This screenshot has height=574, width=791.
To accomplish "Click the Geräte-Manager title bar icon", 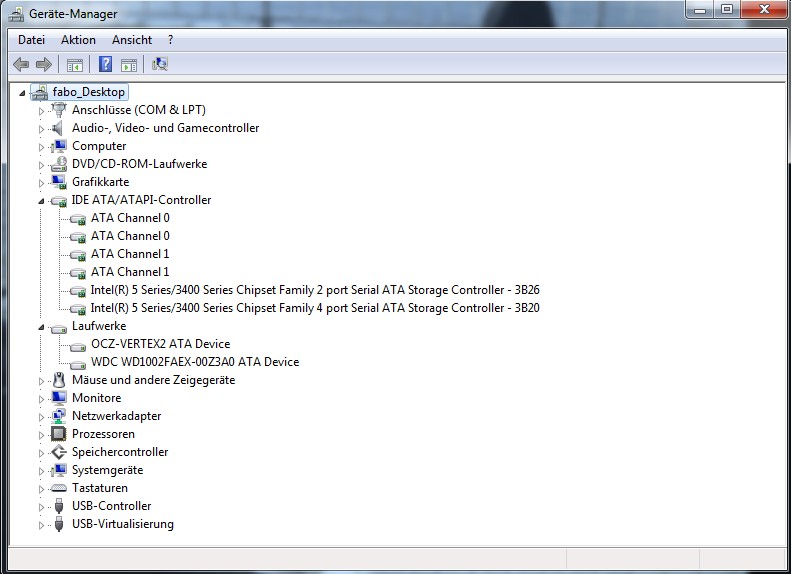I will point(16,14).
